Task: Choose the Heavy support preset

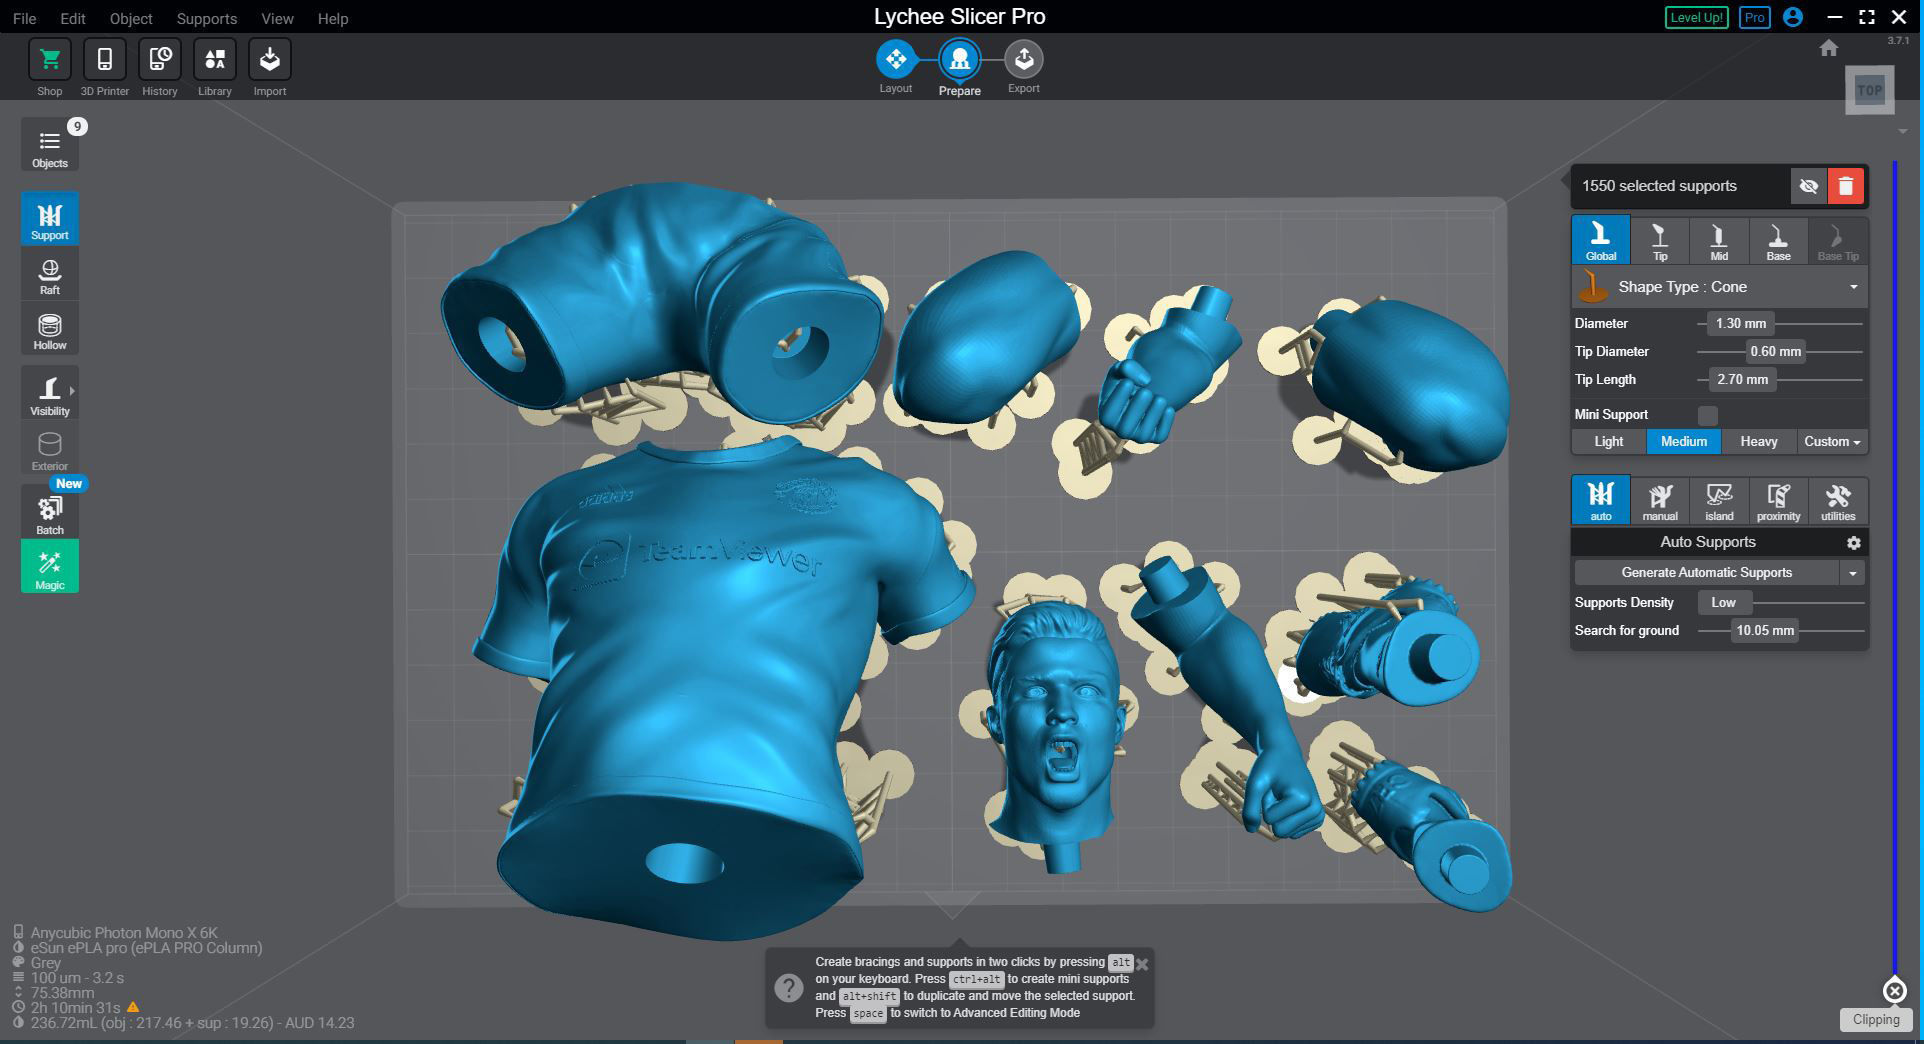Action: coord(1759,441)
